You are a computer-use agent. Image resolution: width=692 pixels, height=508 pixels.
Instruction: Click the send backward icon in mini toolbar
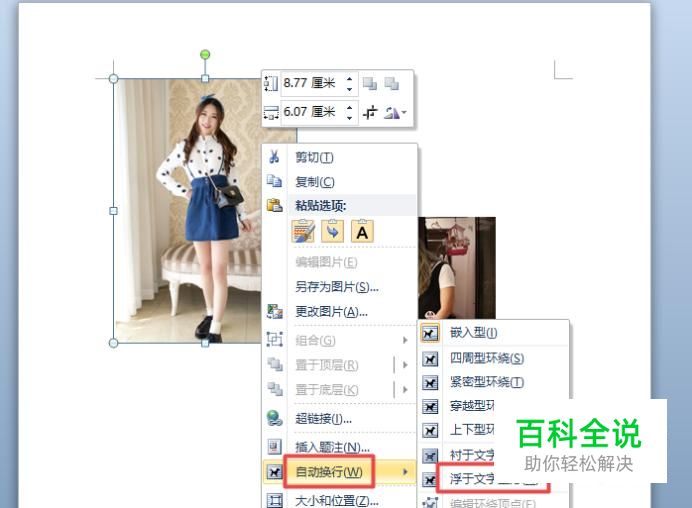click(x=391, y=83)
